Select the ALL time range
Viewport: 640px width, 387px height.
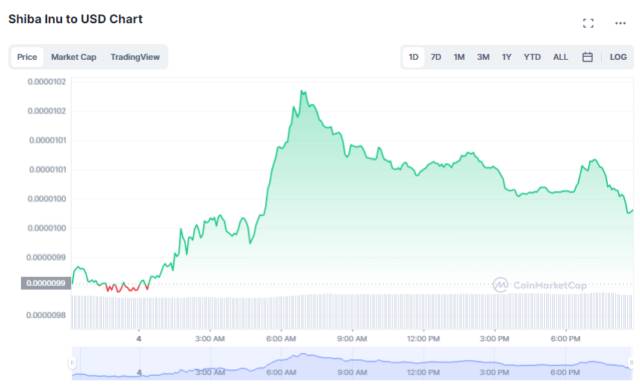point(560,57)
